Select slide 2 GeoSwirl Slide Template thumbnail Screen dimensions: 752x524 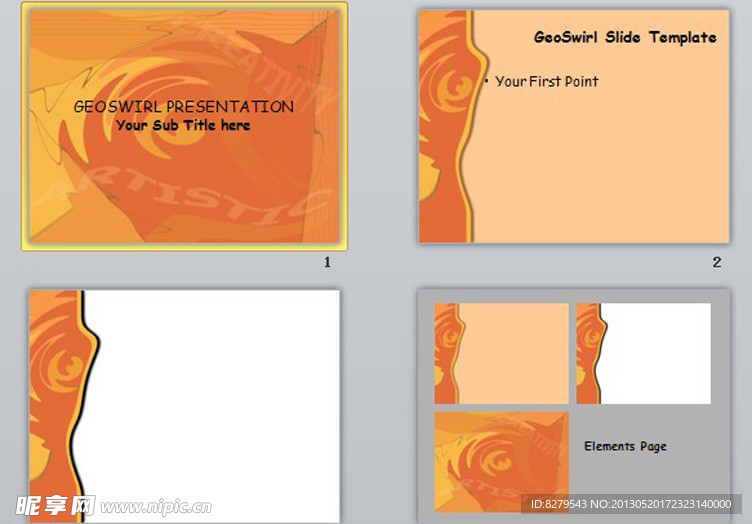point(574,127)
